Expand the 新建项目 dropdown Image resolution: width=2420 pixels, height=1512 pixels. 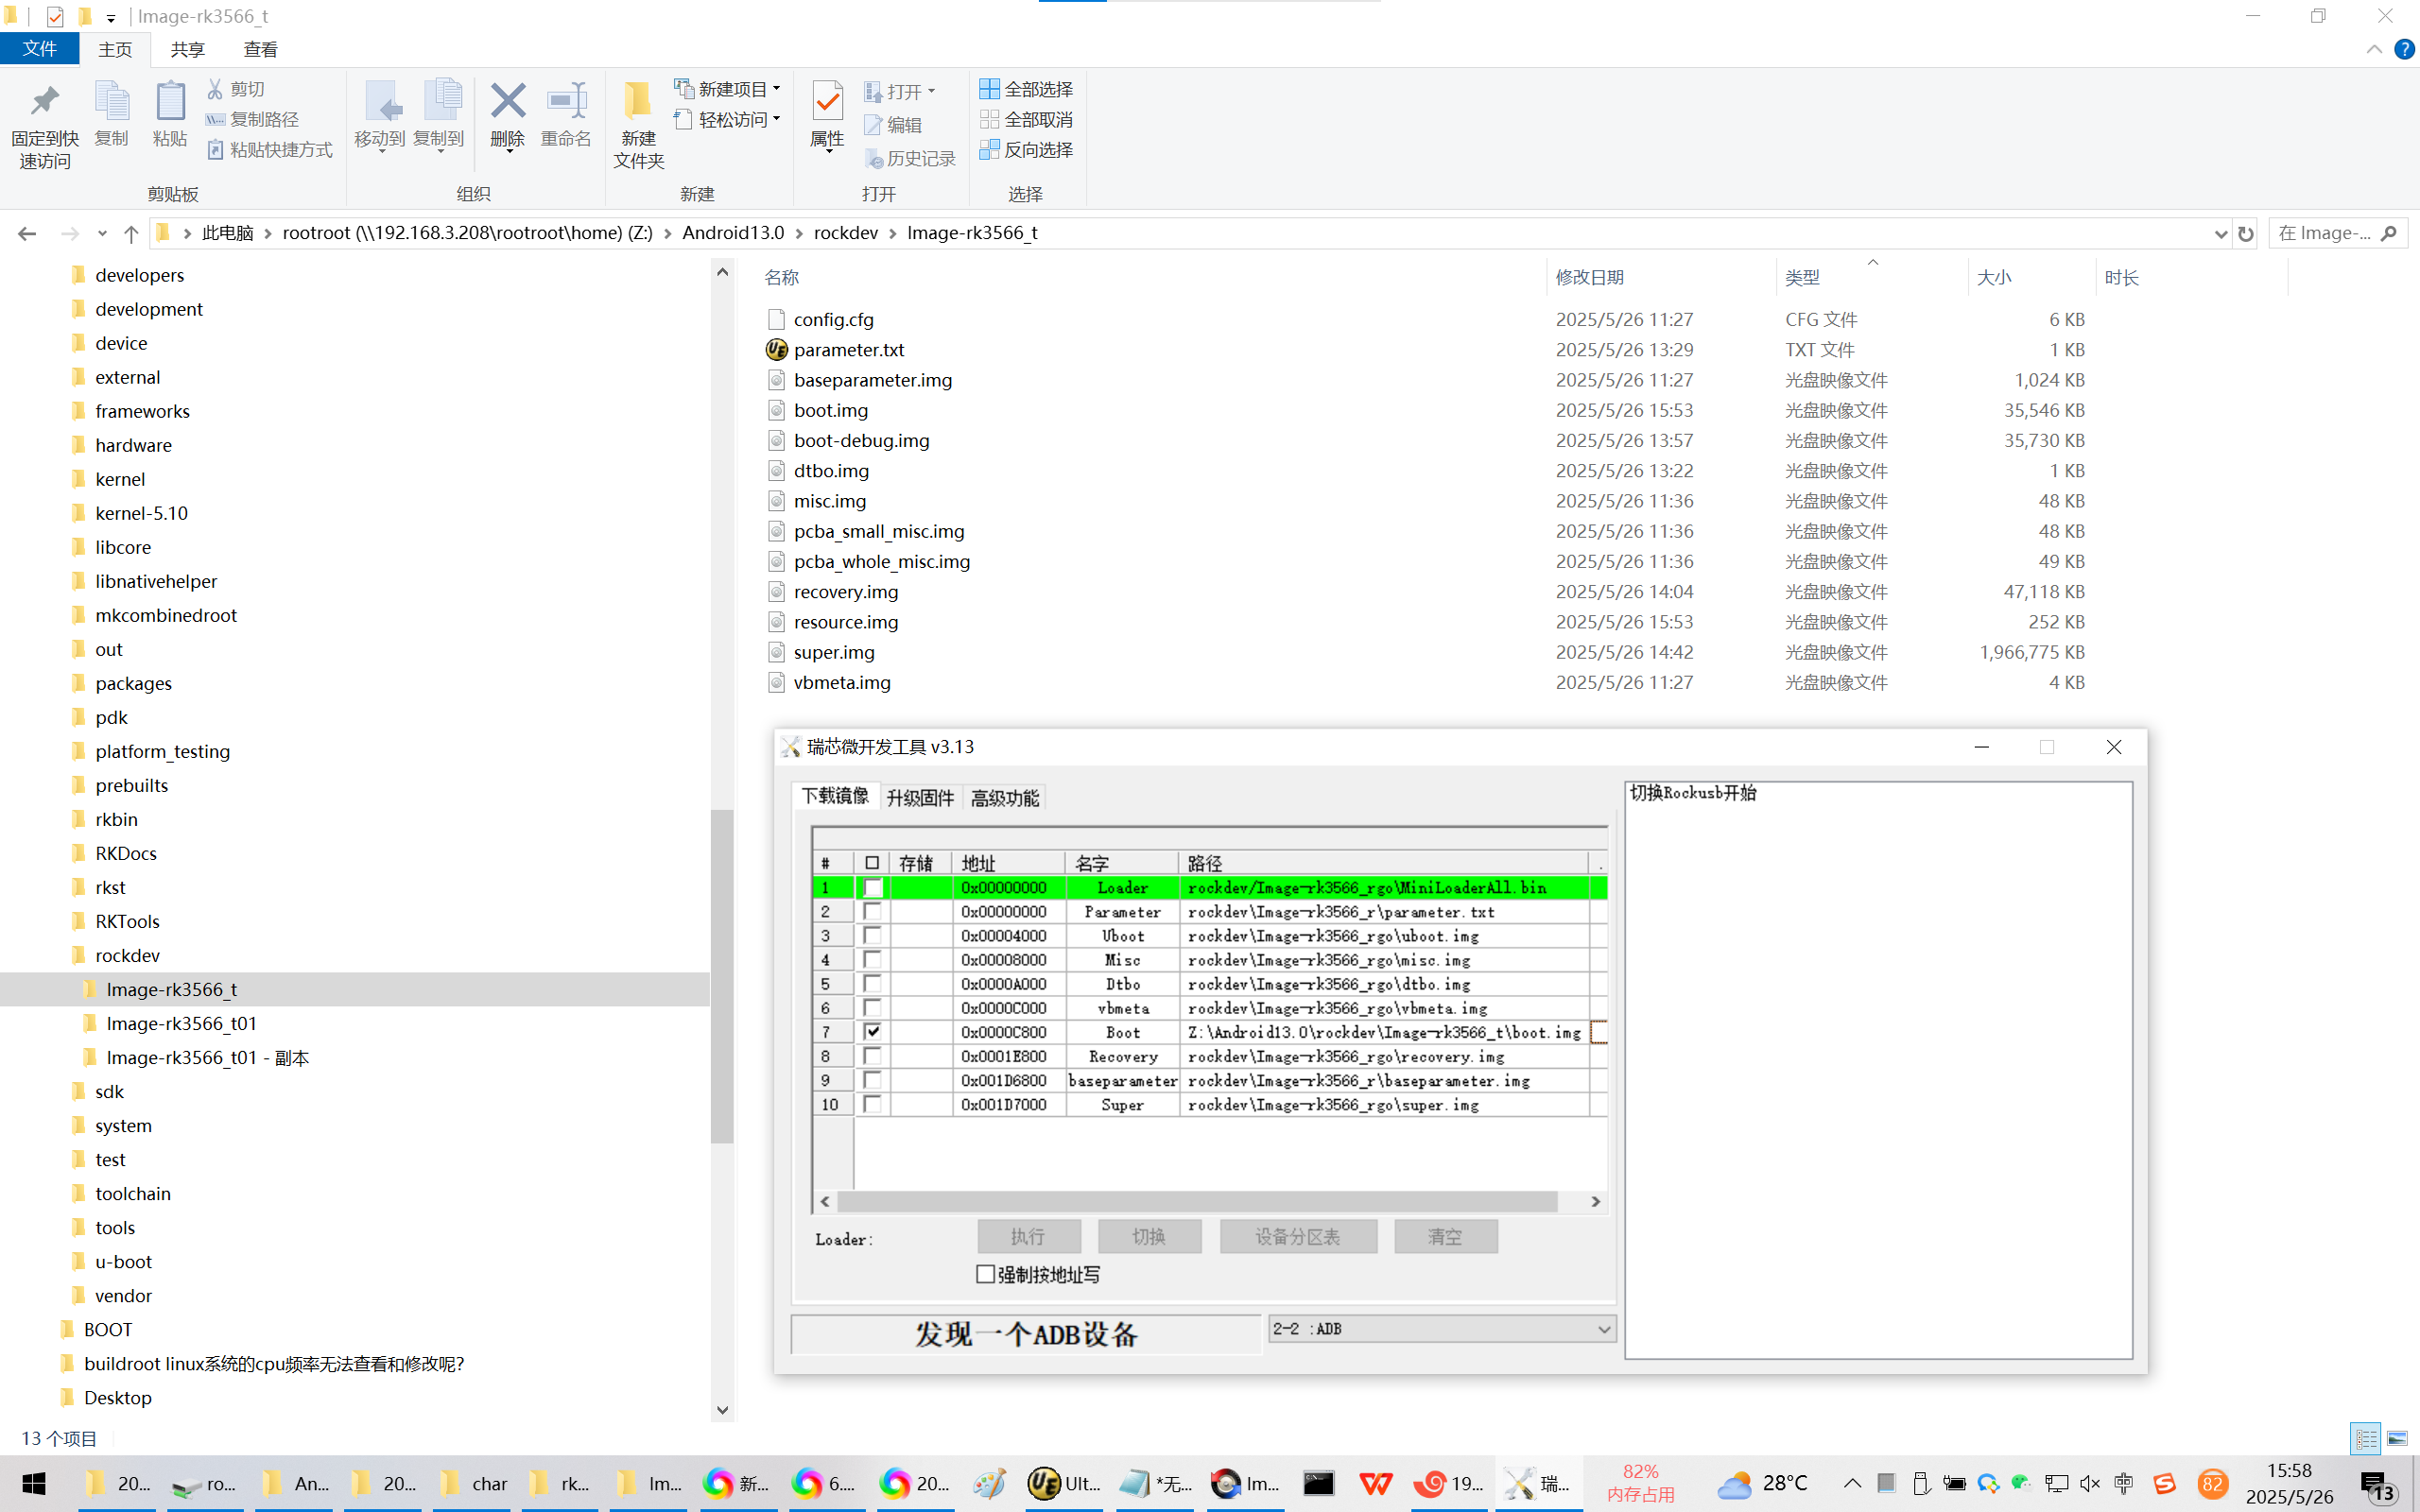pyautogui.click(x=776, y=89)
